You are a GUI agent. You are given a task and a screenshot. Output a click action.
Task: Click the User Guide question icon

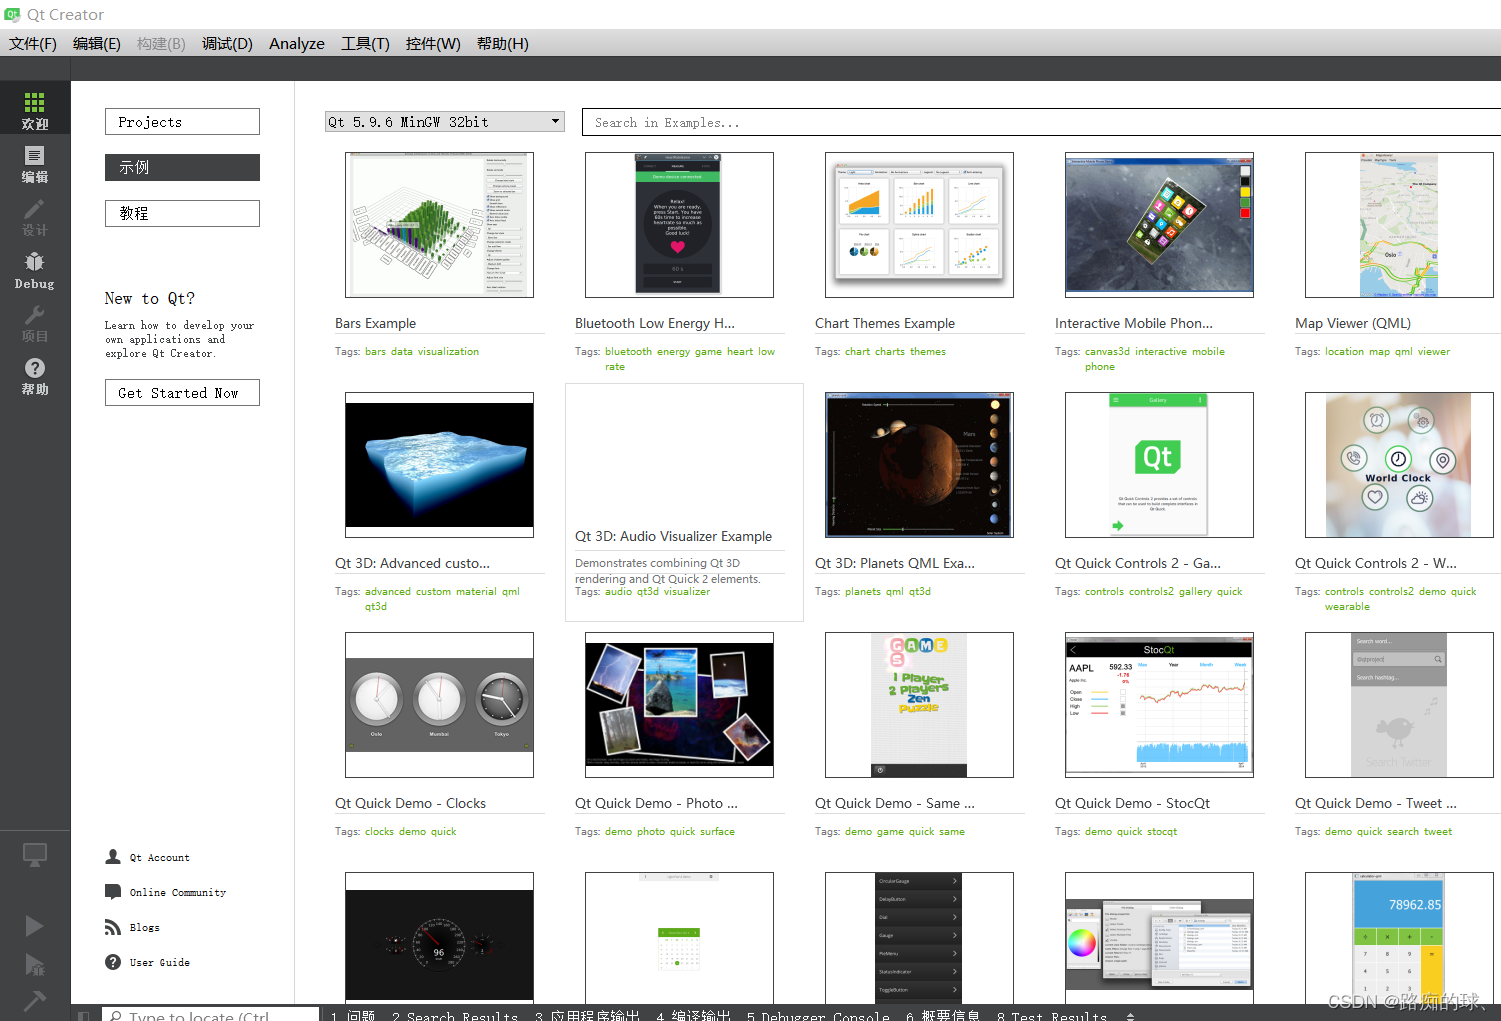pos(113,962)
